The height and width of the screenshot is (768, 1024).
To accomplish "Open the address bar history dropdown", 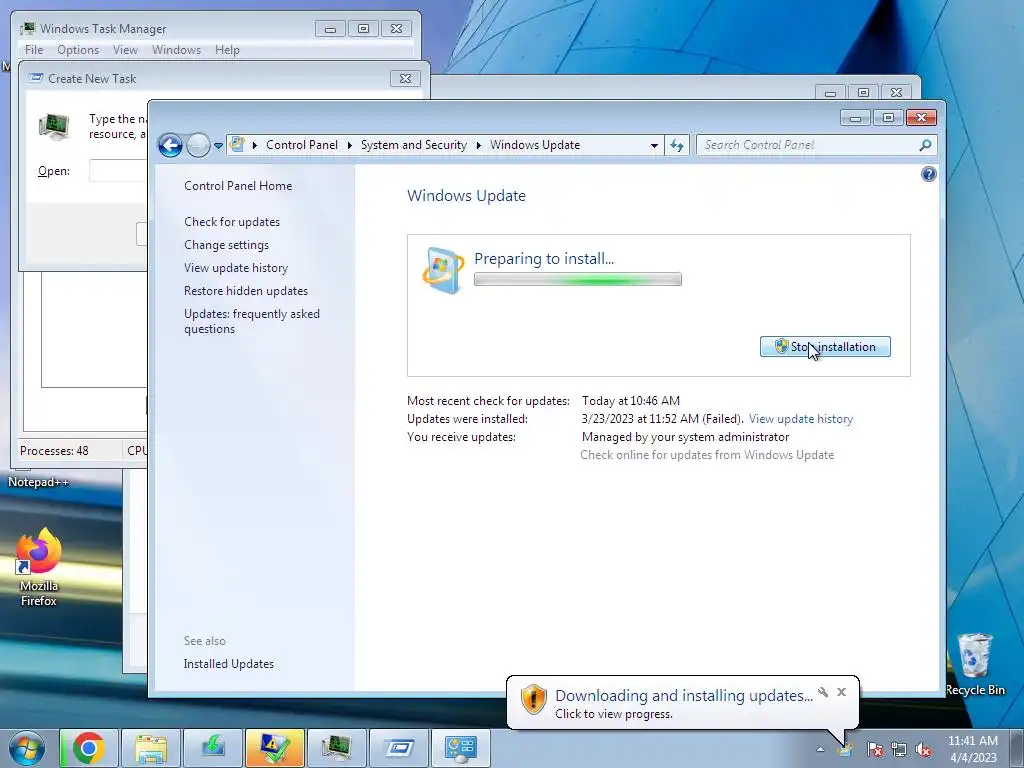I will click(654, 146).
